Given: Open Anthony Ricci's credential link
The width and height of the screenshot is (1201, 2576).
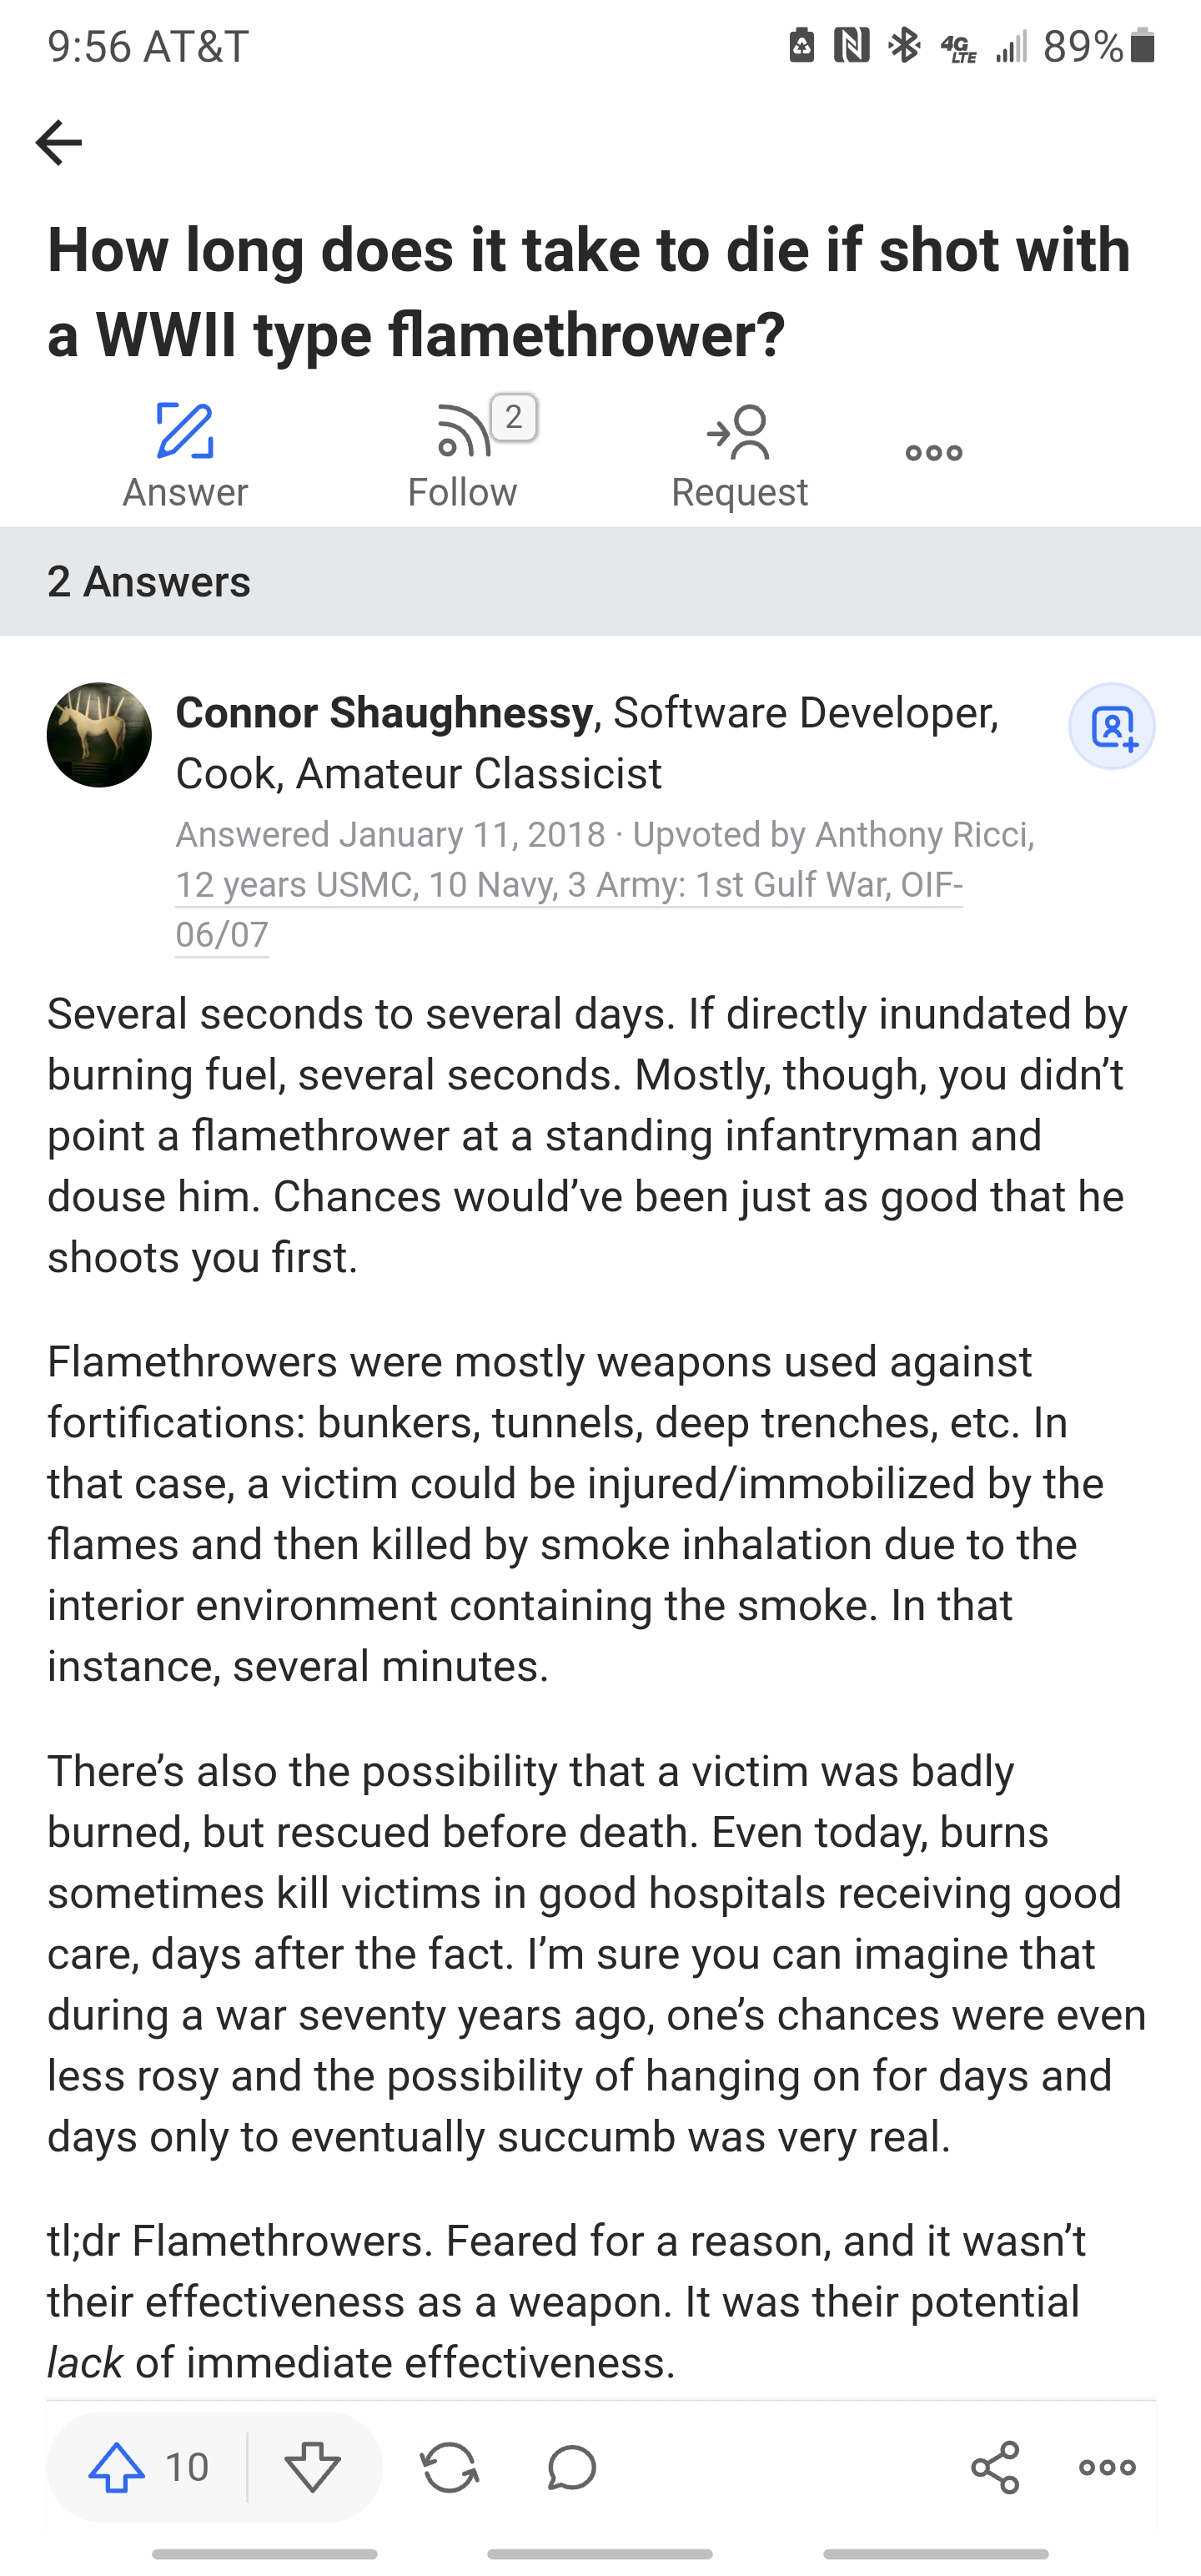Looking at the screenshot, I should point(568,886).
